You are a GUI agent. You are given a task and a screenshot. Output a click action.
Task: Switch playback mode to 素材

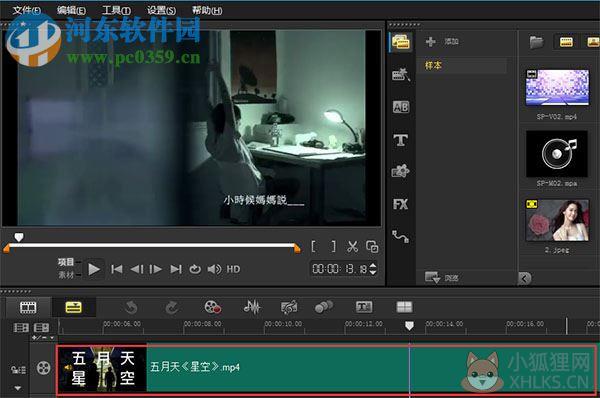(x=66, y=275)
